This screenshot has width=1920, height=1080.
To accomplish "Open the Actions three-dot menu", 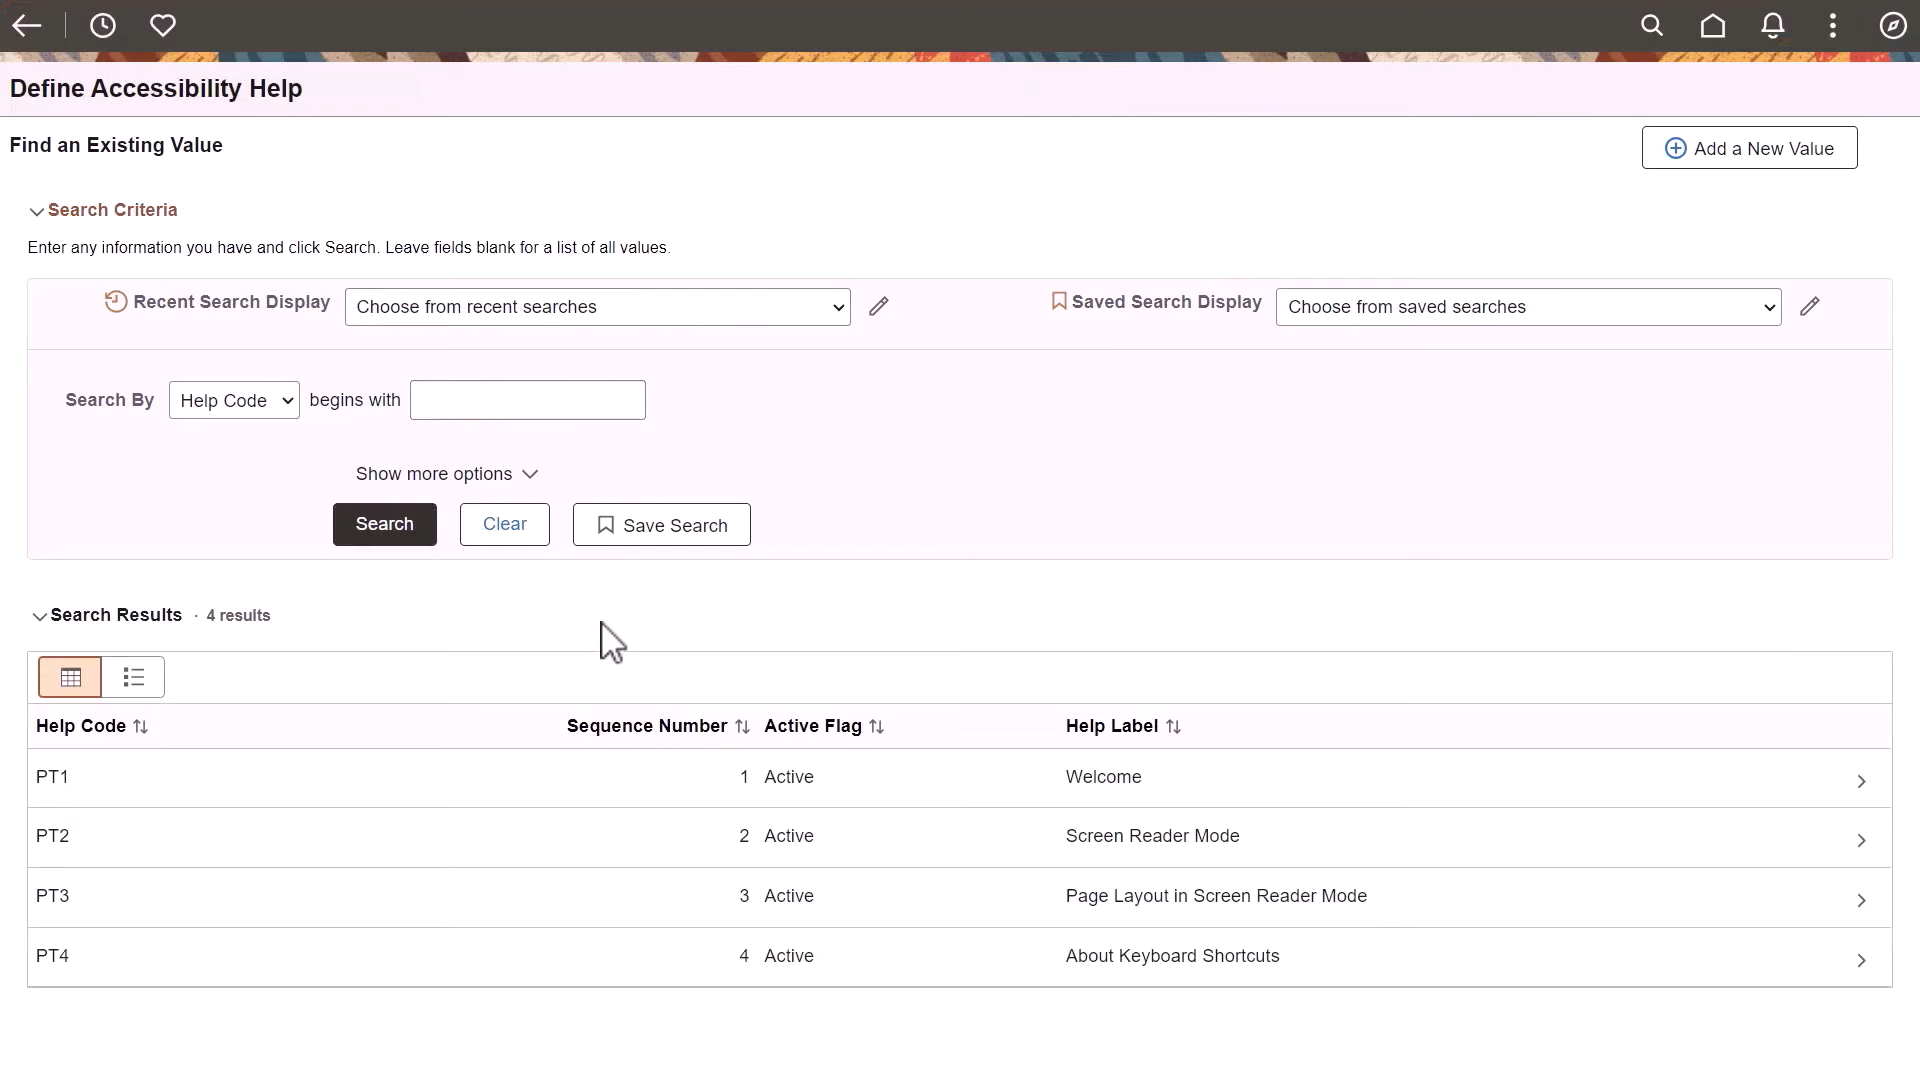I will click(x=1833, y=25).
